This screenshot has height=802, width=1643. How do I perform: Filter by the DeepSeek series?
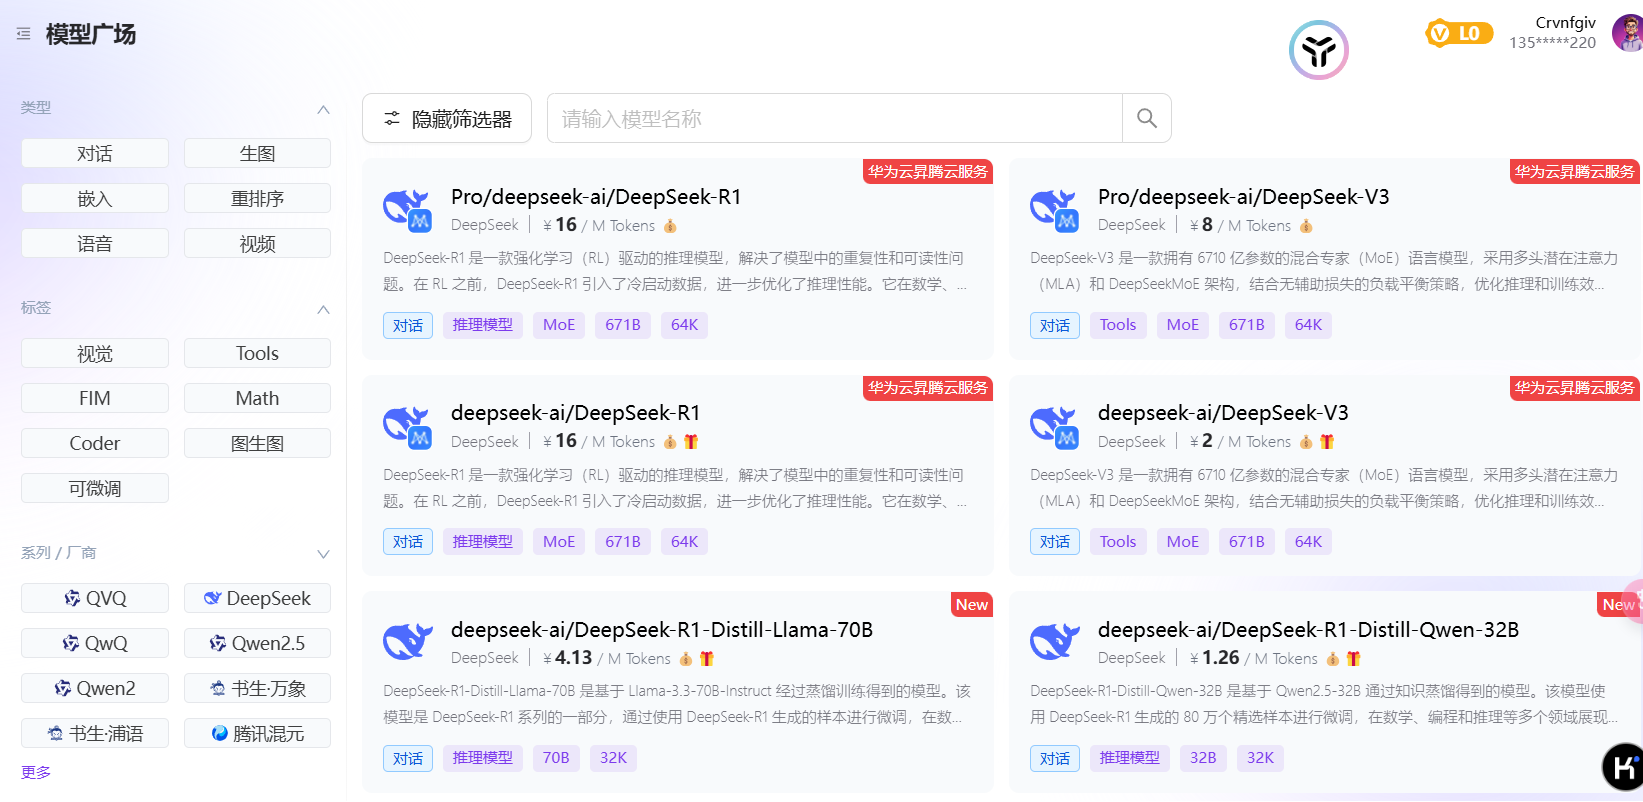point(257,598)
